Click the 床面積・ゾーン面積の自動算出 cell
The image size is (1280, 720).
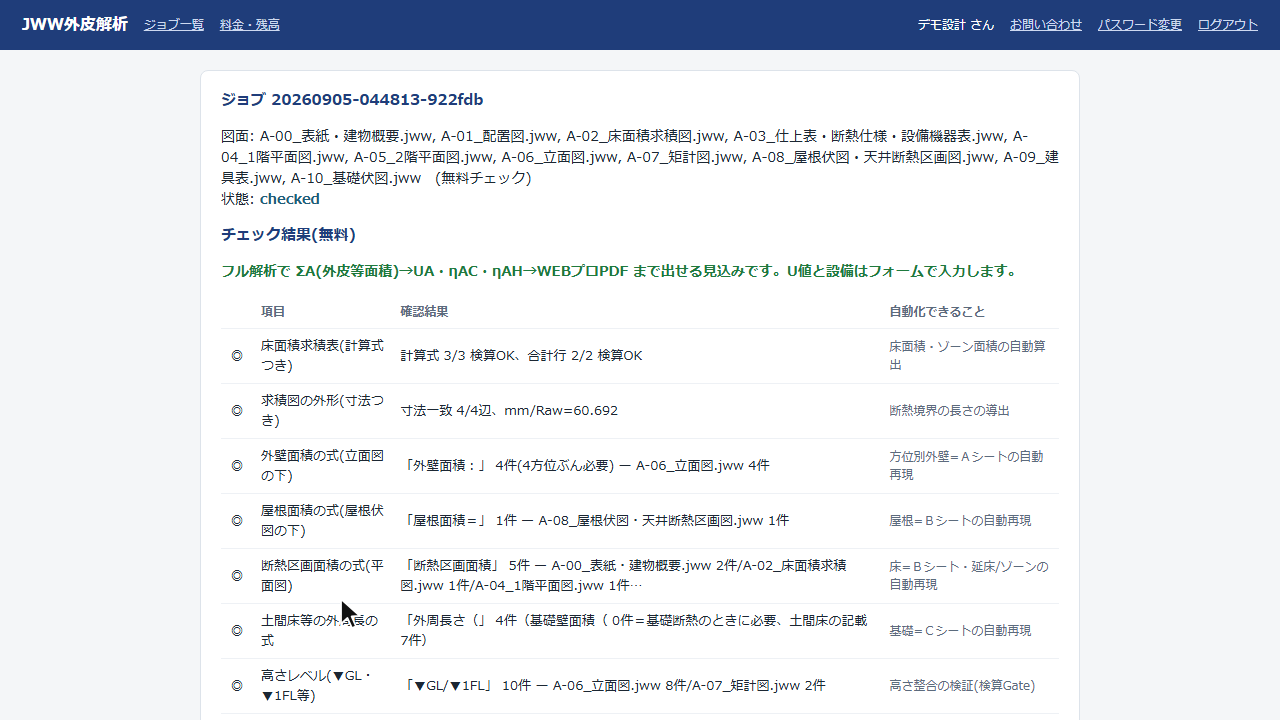(x=967, y=356)
